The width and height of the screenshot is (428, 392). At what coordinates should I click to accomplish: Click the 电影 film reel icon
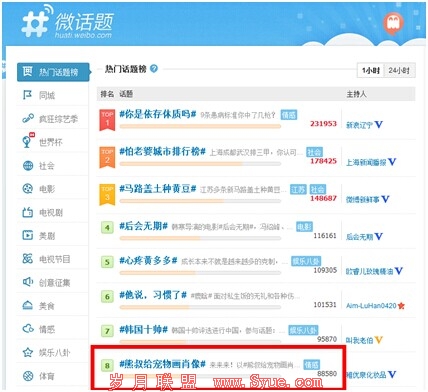28,189
